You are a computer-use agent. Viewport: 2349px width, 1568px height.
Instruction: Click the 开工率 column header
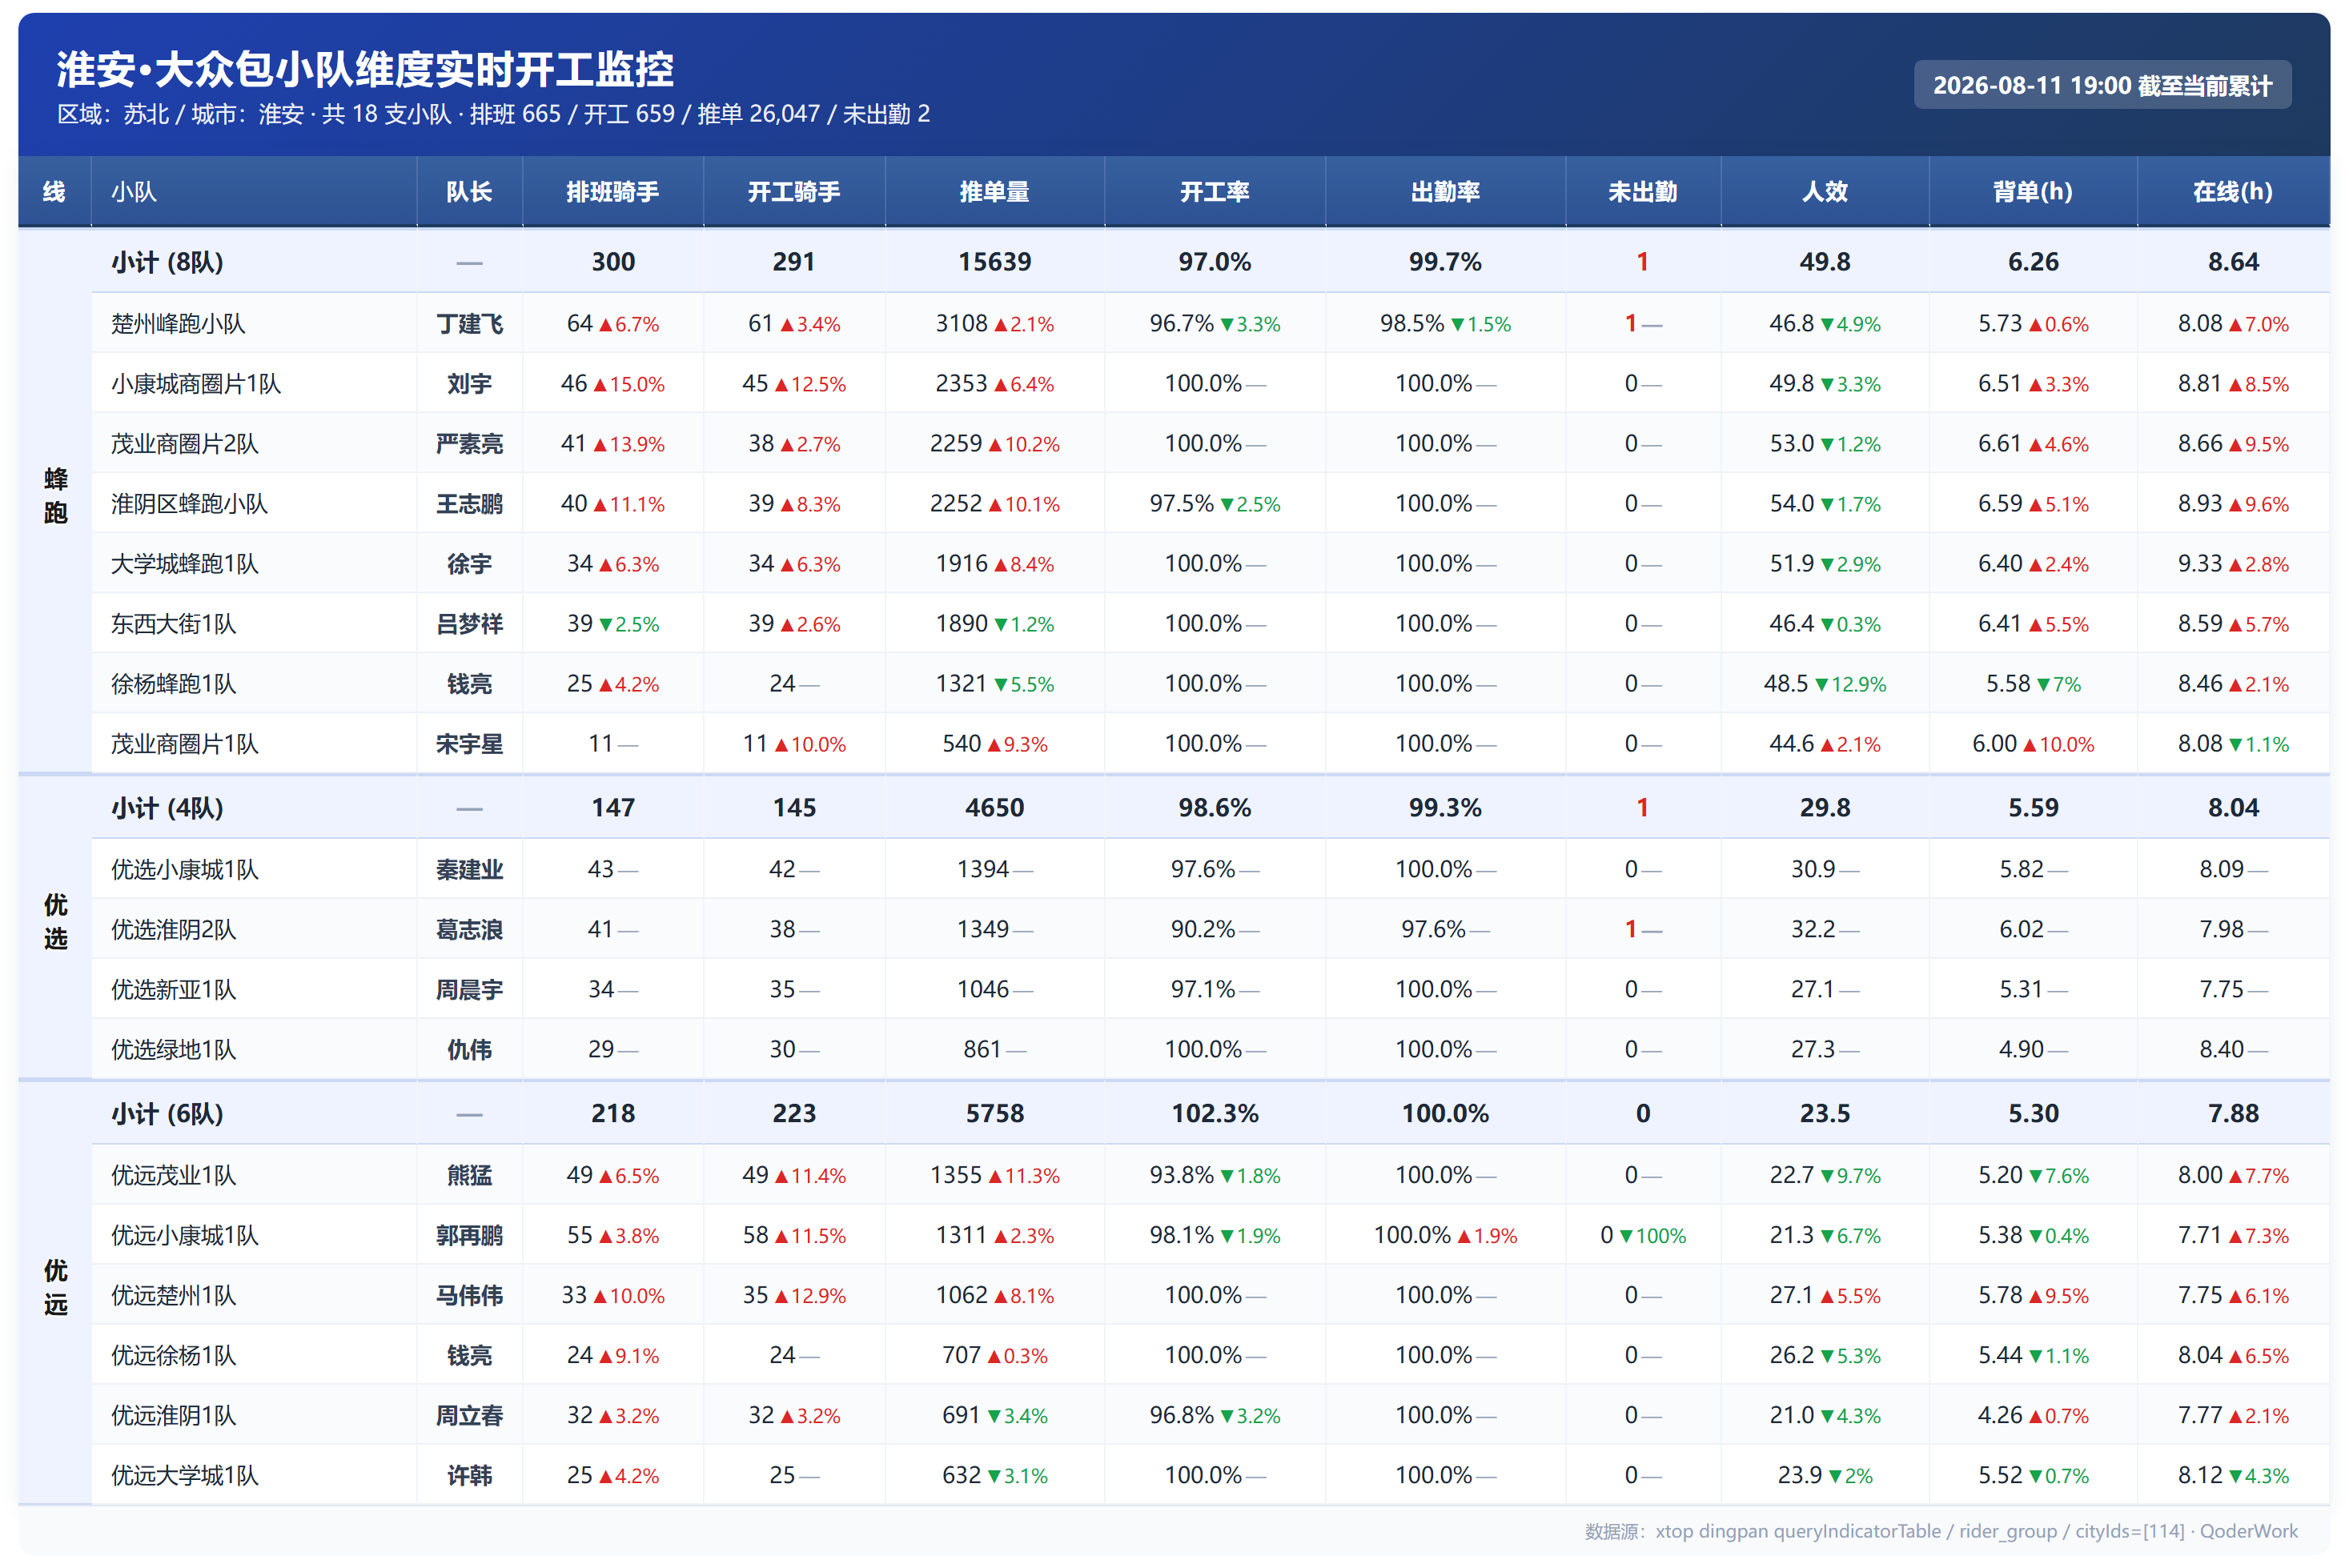pyautogui.click(x=1214, y=191)
